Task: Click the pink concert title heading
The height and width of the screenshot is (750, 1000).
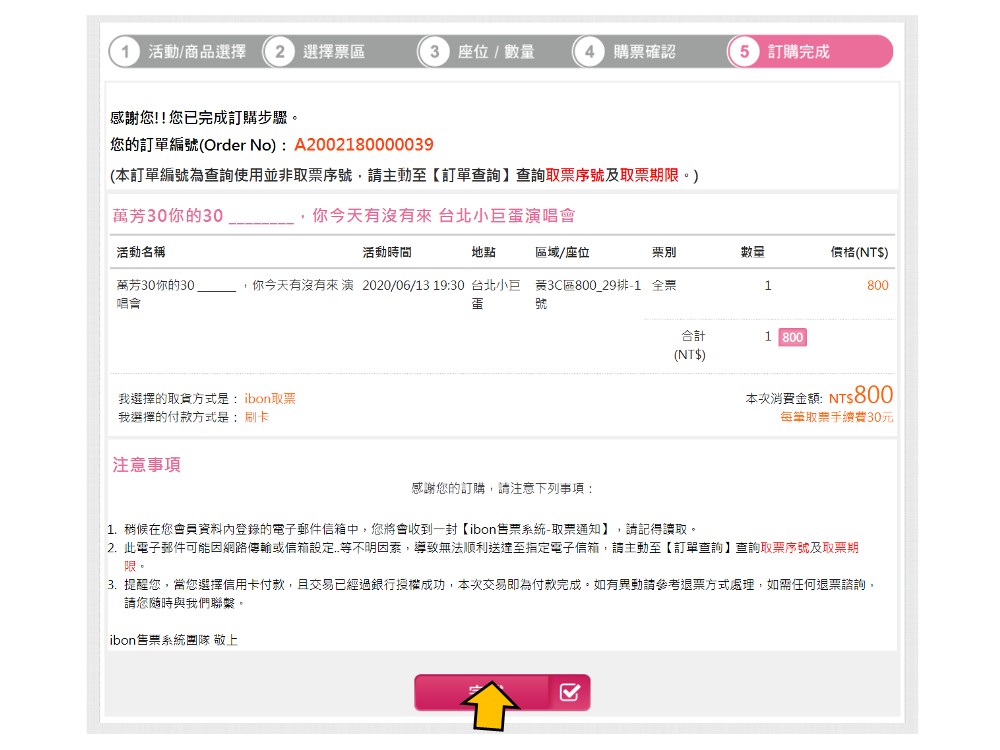Action: click(x=343, y=216)
